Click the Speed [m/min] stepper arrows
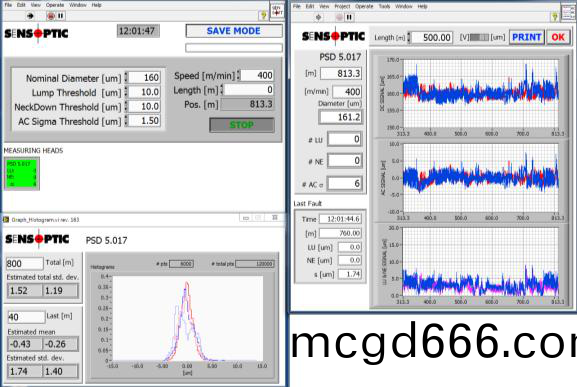 tap(238, 75)
